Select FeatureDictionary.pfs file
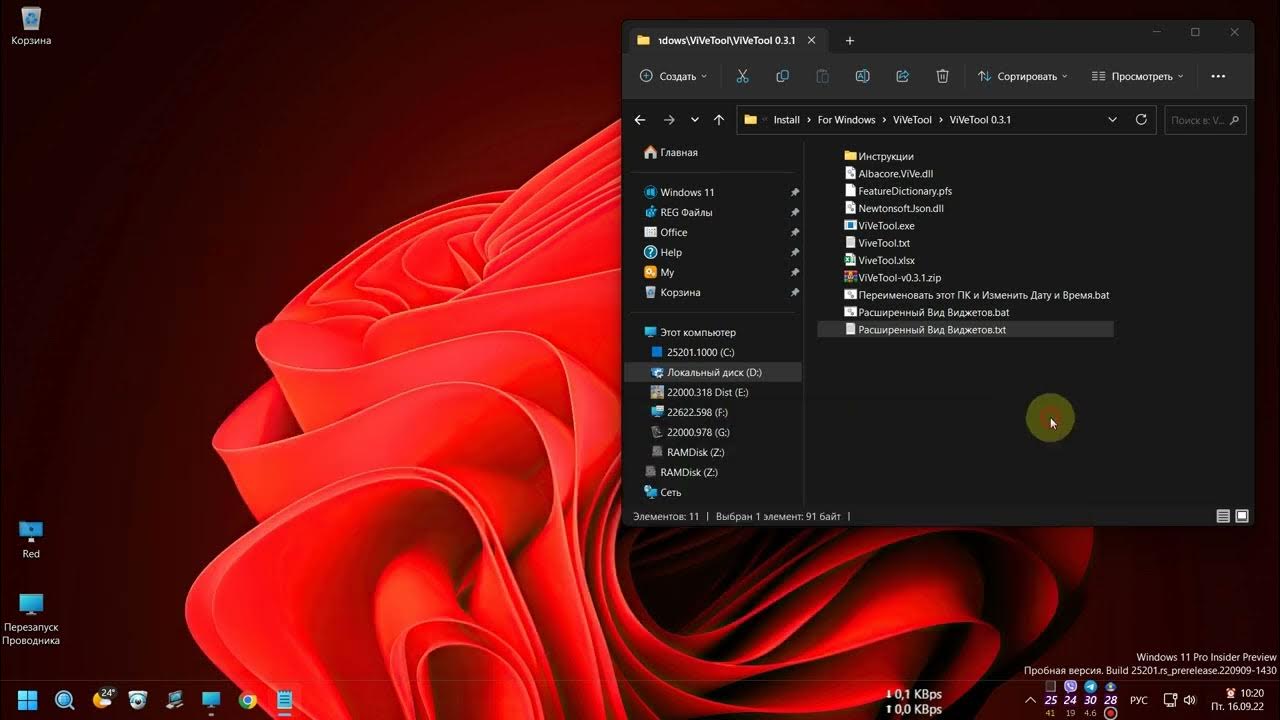 (x=898, y=191)
